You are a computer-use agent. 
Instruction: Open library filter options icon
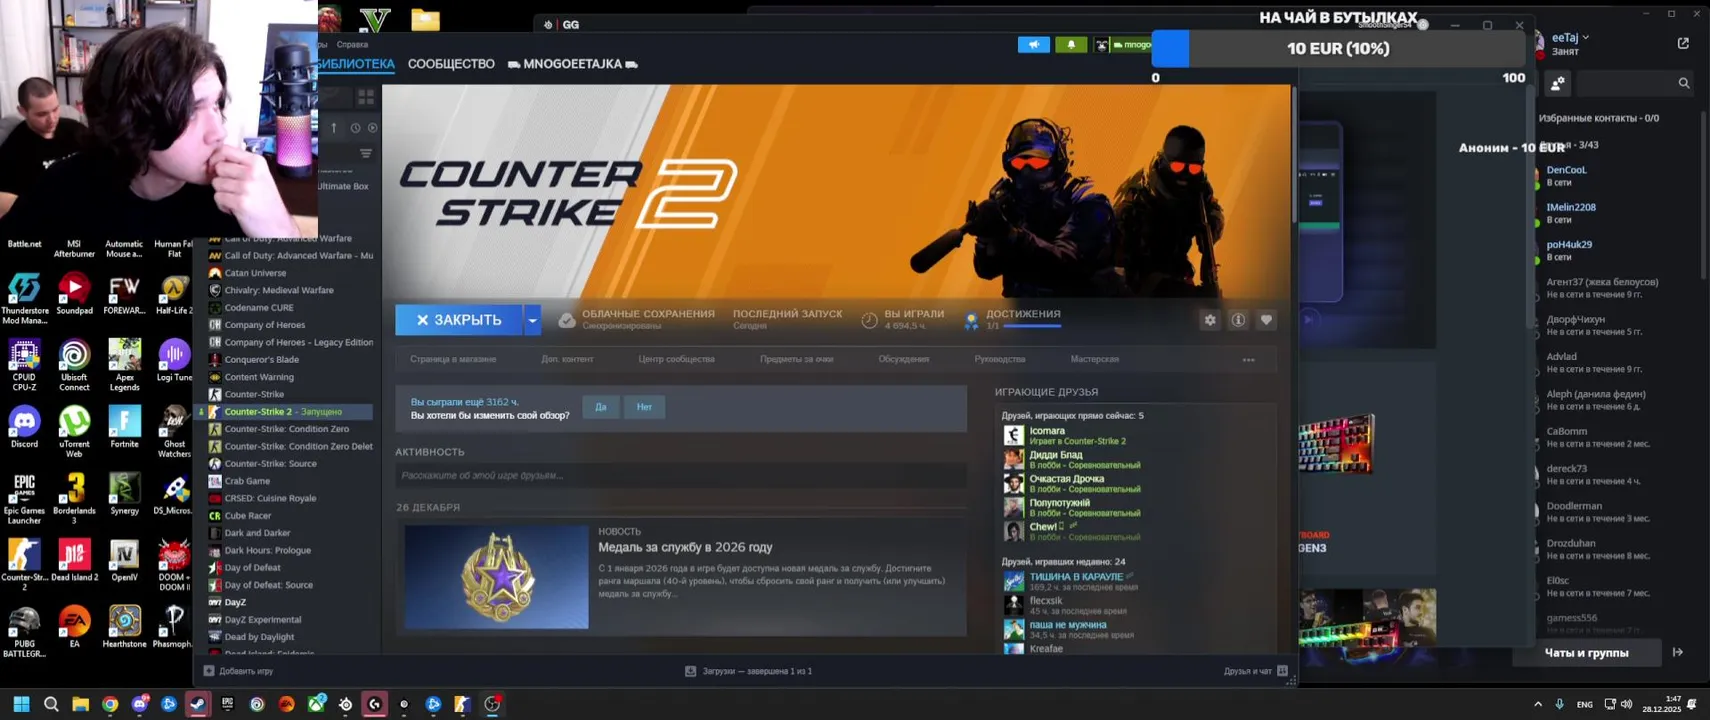pyautogui.click(x=366, y=153)
